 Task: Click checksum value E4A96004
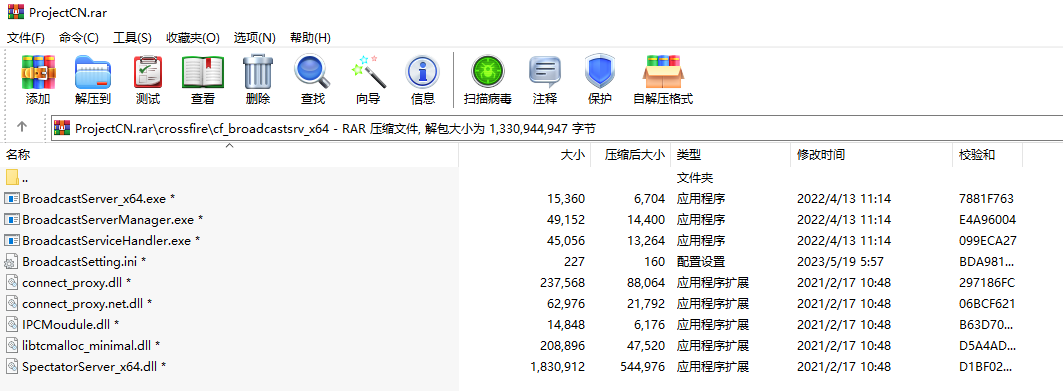coord(987,220)
